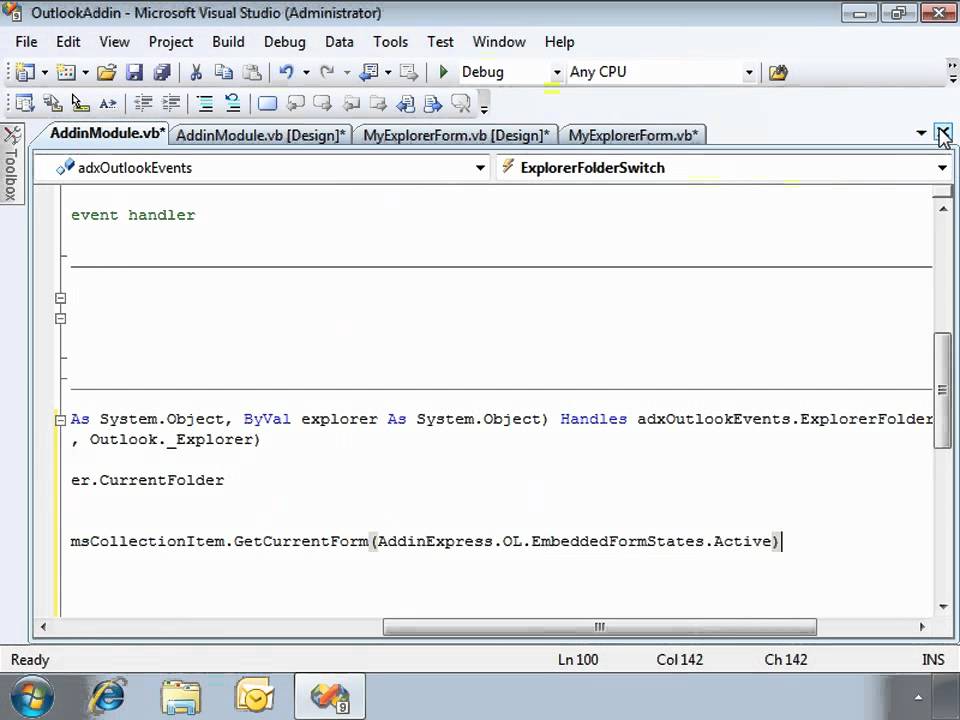Expand the Toolbox side panel

(x=11, y=163)
